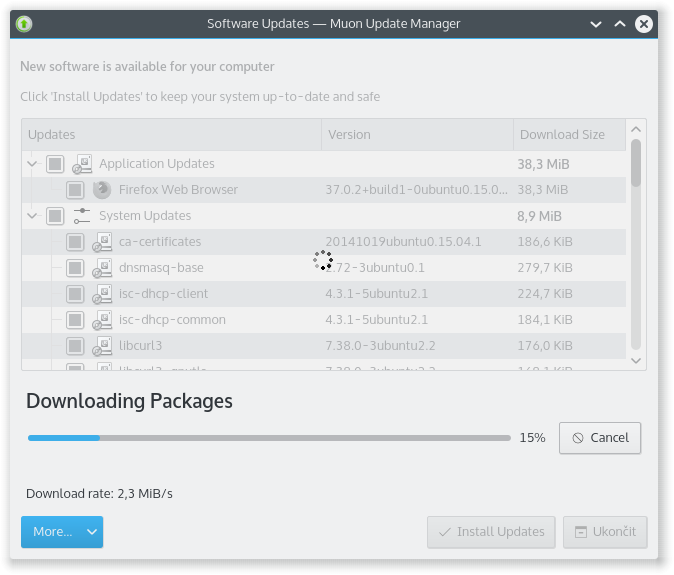Click the download progress bar
Screen dimensions: 674x575
[269, 438]
